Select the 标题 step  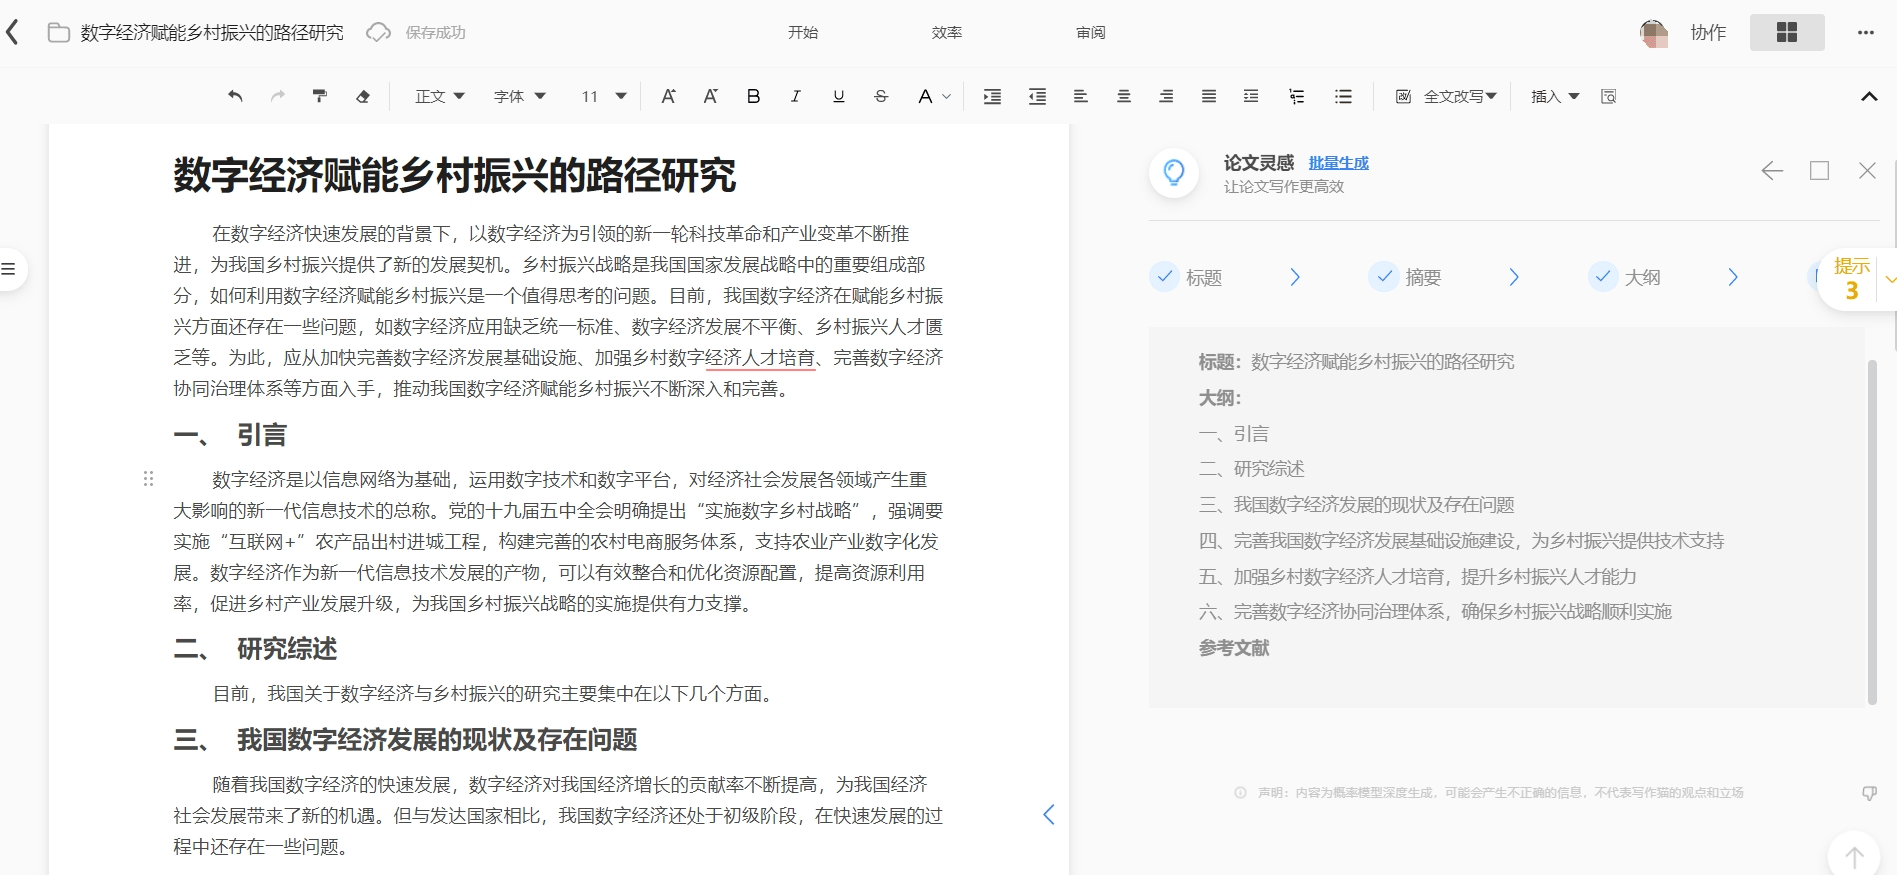tap(1186, 277)
